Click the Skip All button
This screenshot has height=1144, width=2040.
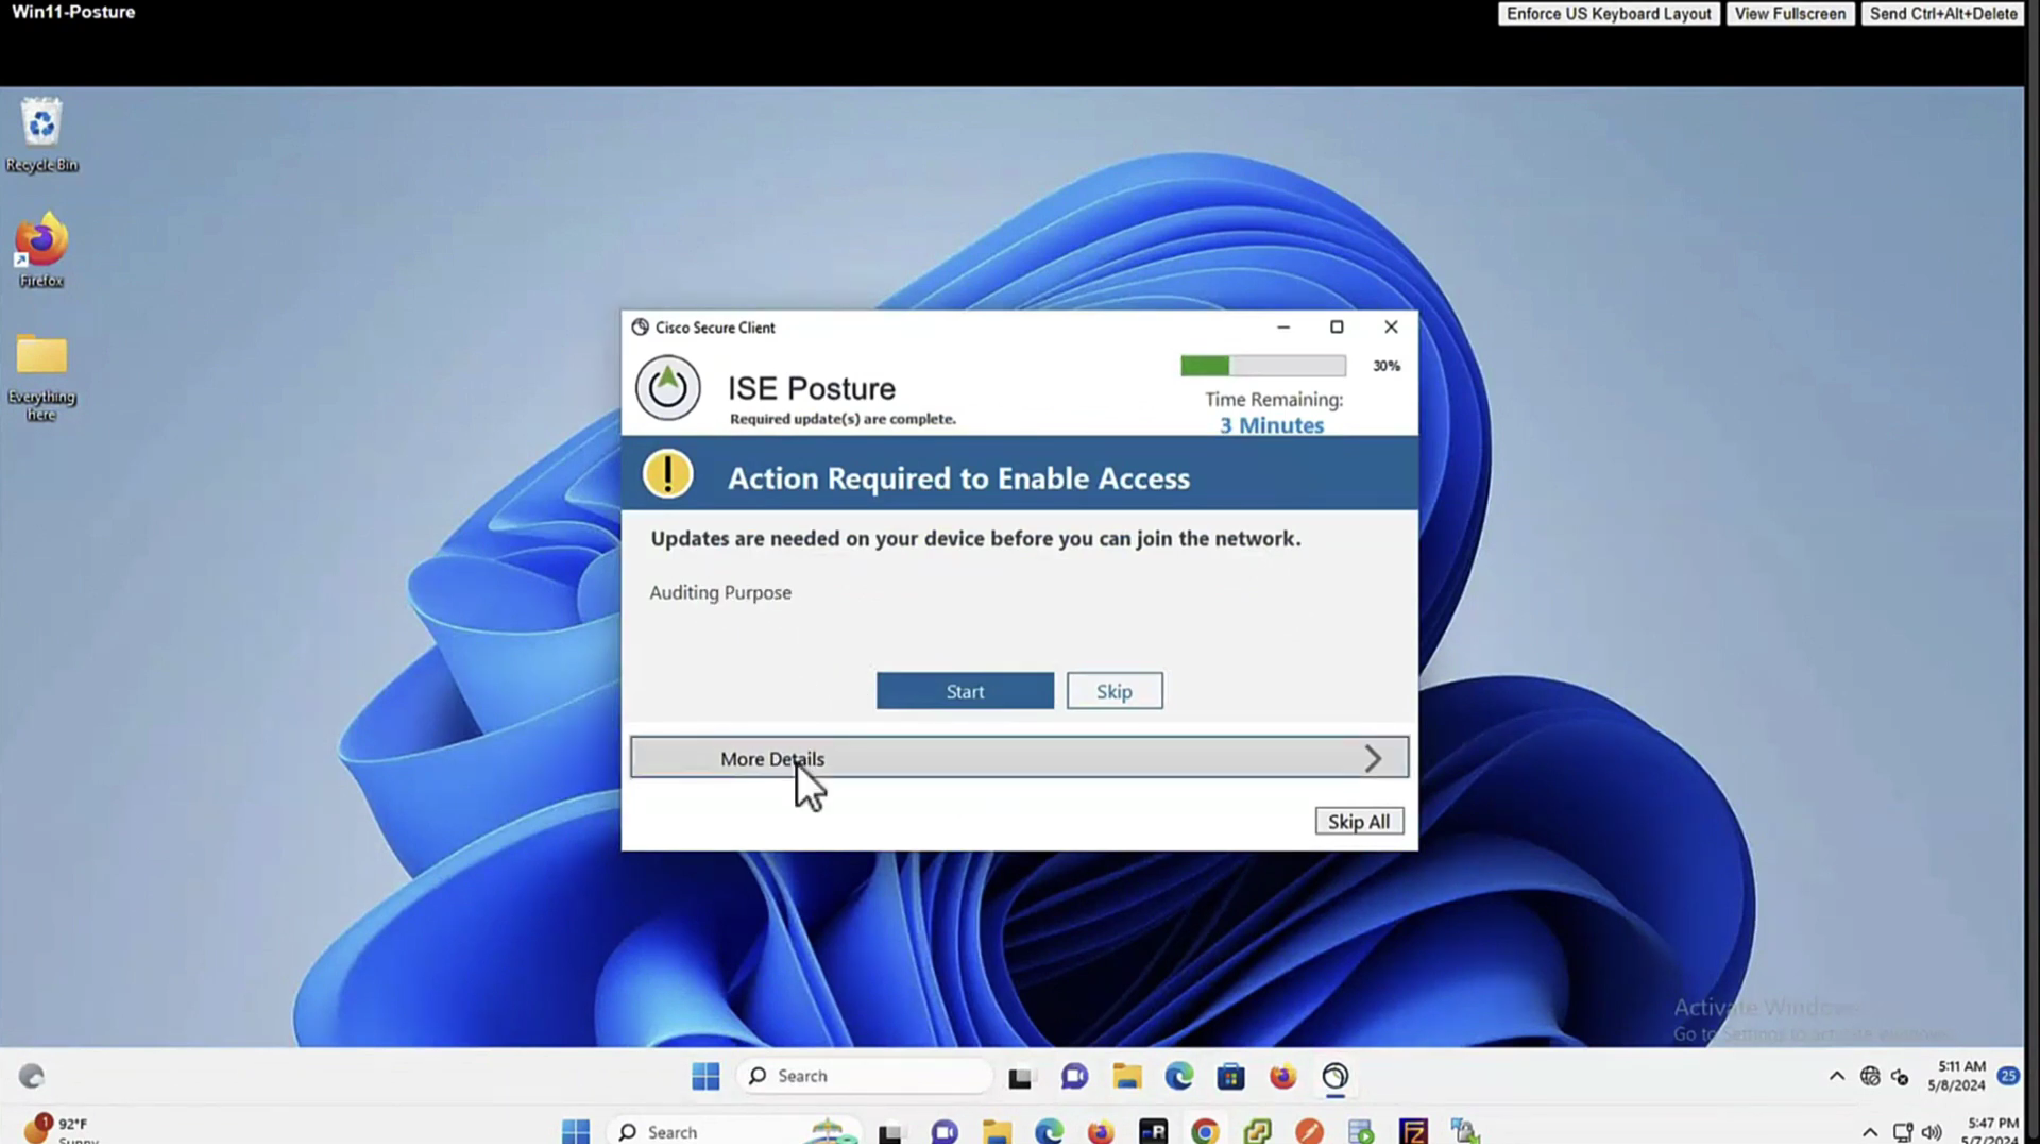pos(1358,821)
